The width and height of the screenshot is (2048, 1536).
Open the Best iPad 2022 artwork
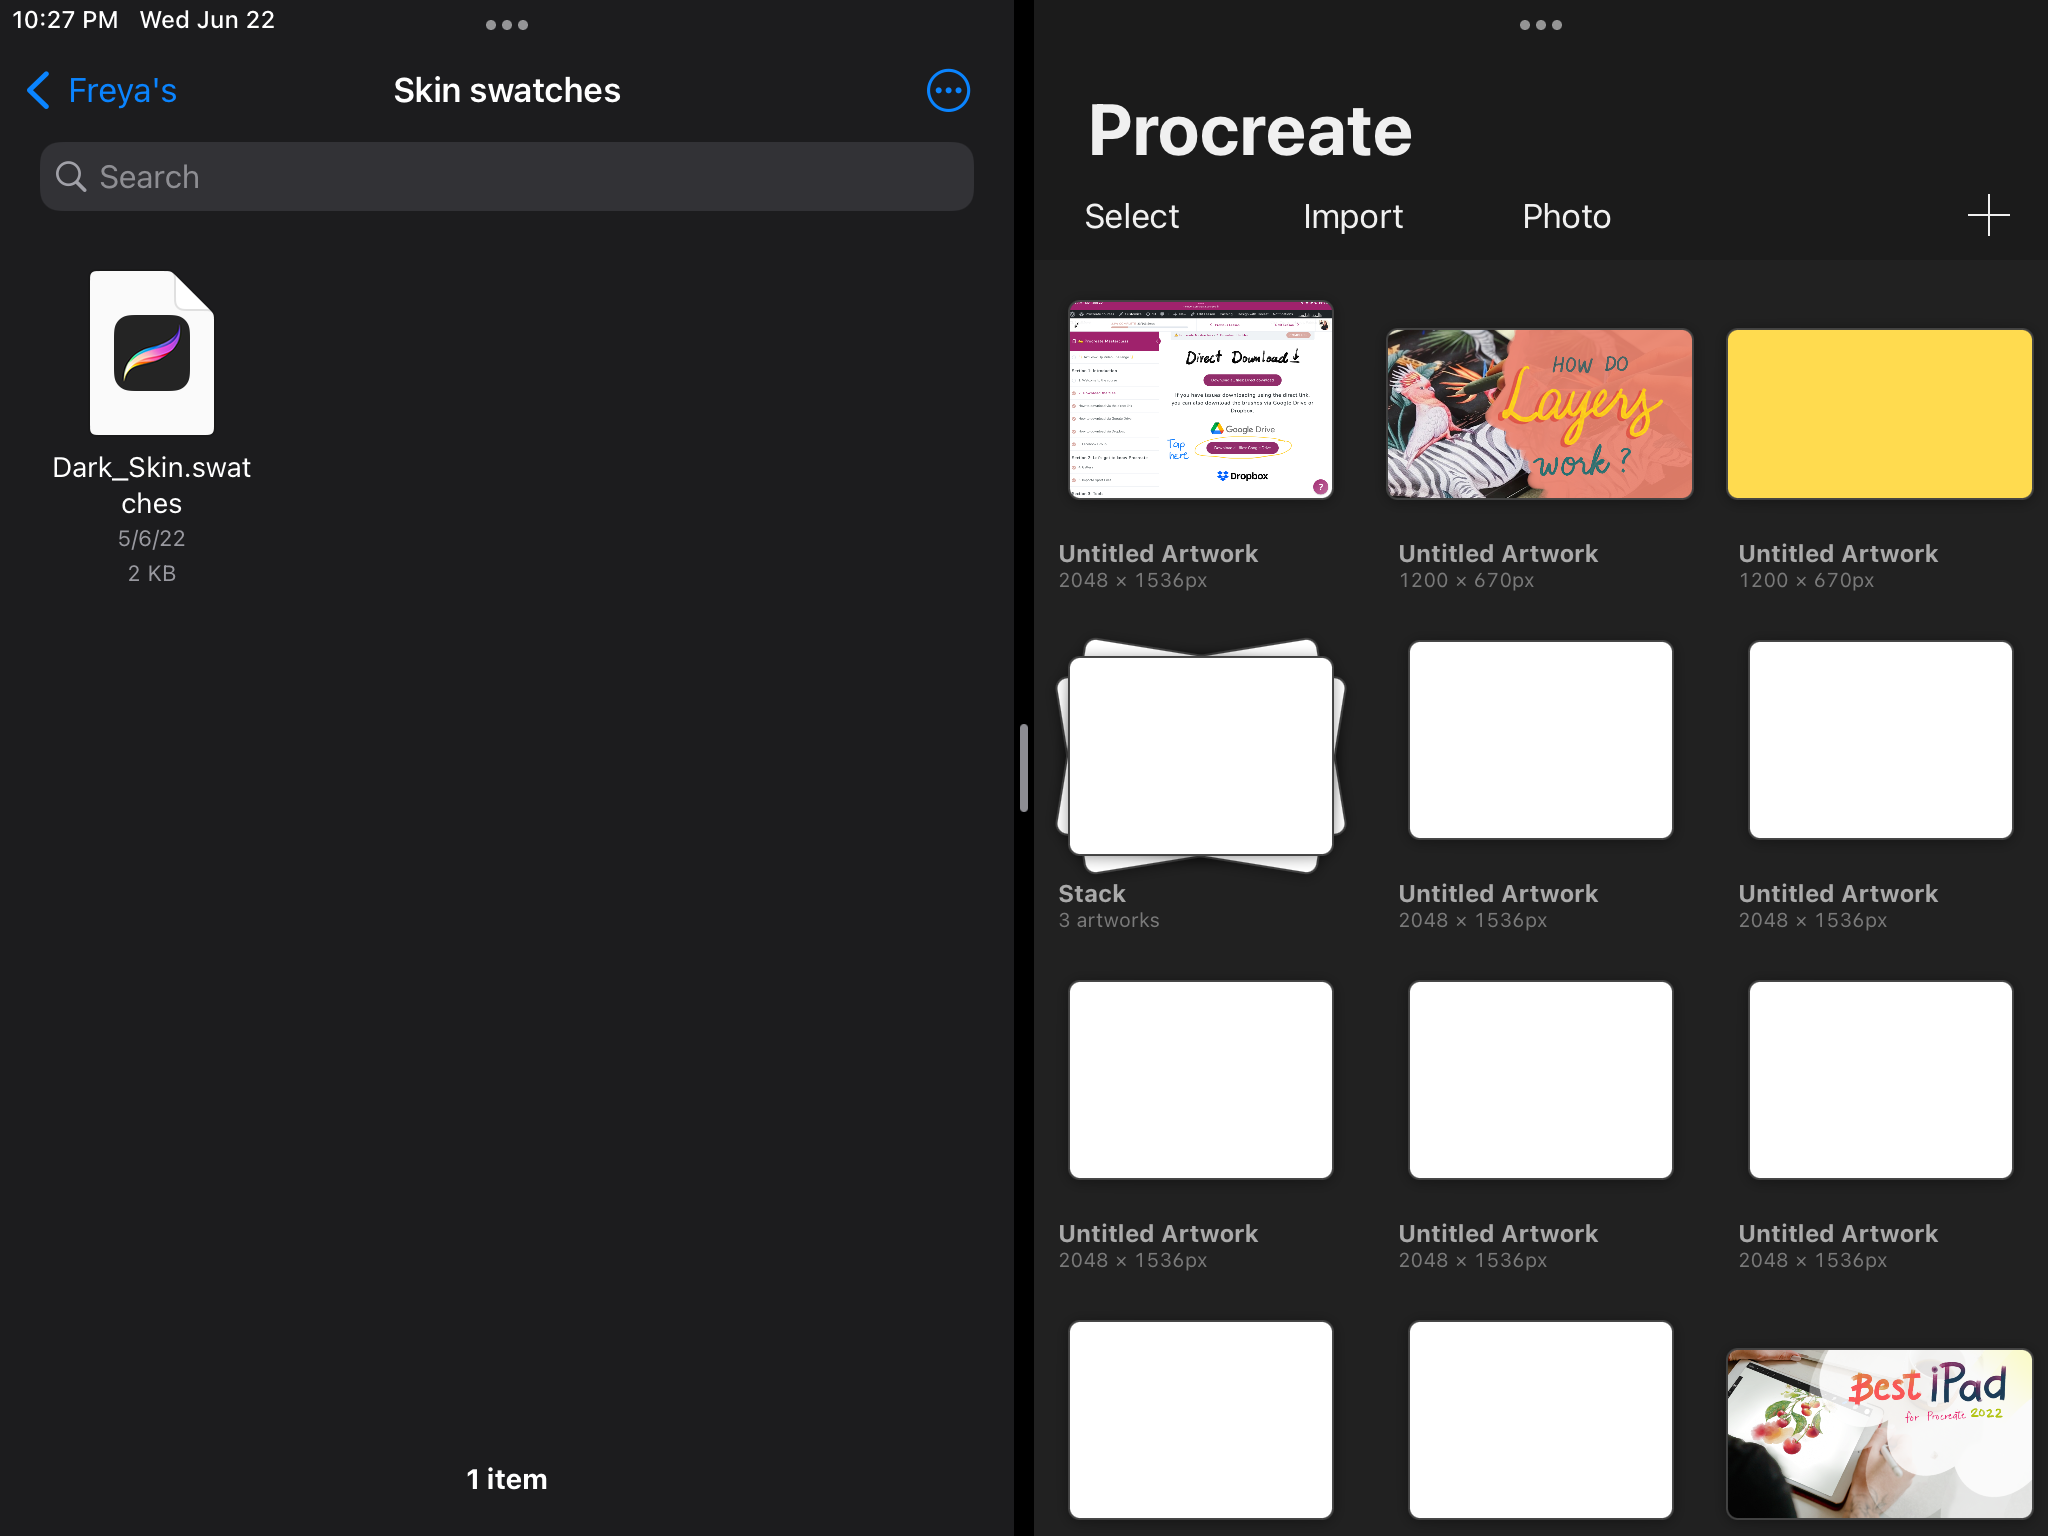click(1879, 1432)
